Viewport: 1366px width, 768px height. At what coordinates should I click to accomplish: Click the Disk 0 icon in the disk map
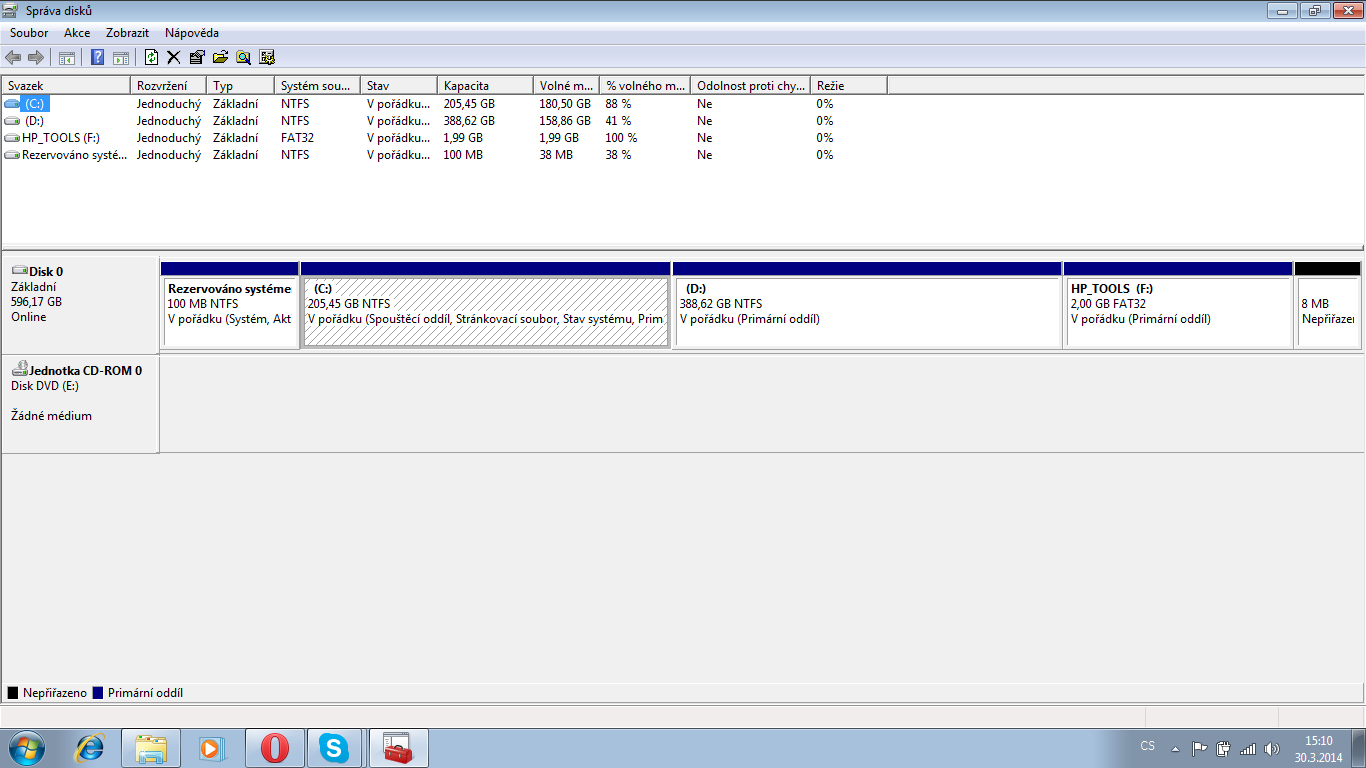click(x=19, y=271)
